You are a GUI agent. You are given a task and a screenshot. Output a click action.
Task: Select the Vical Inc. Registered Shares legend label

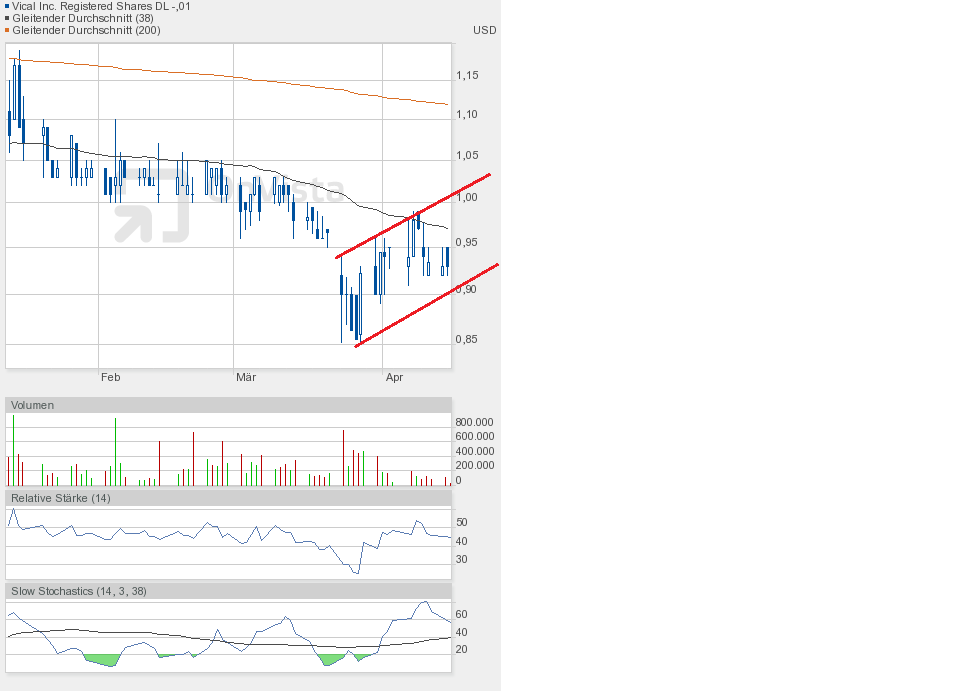[102, 6]
